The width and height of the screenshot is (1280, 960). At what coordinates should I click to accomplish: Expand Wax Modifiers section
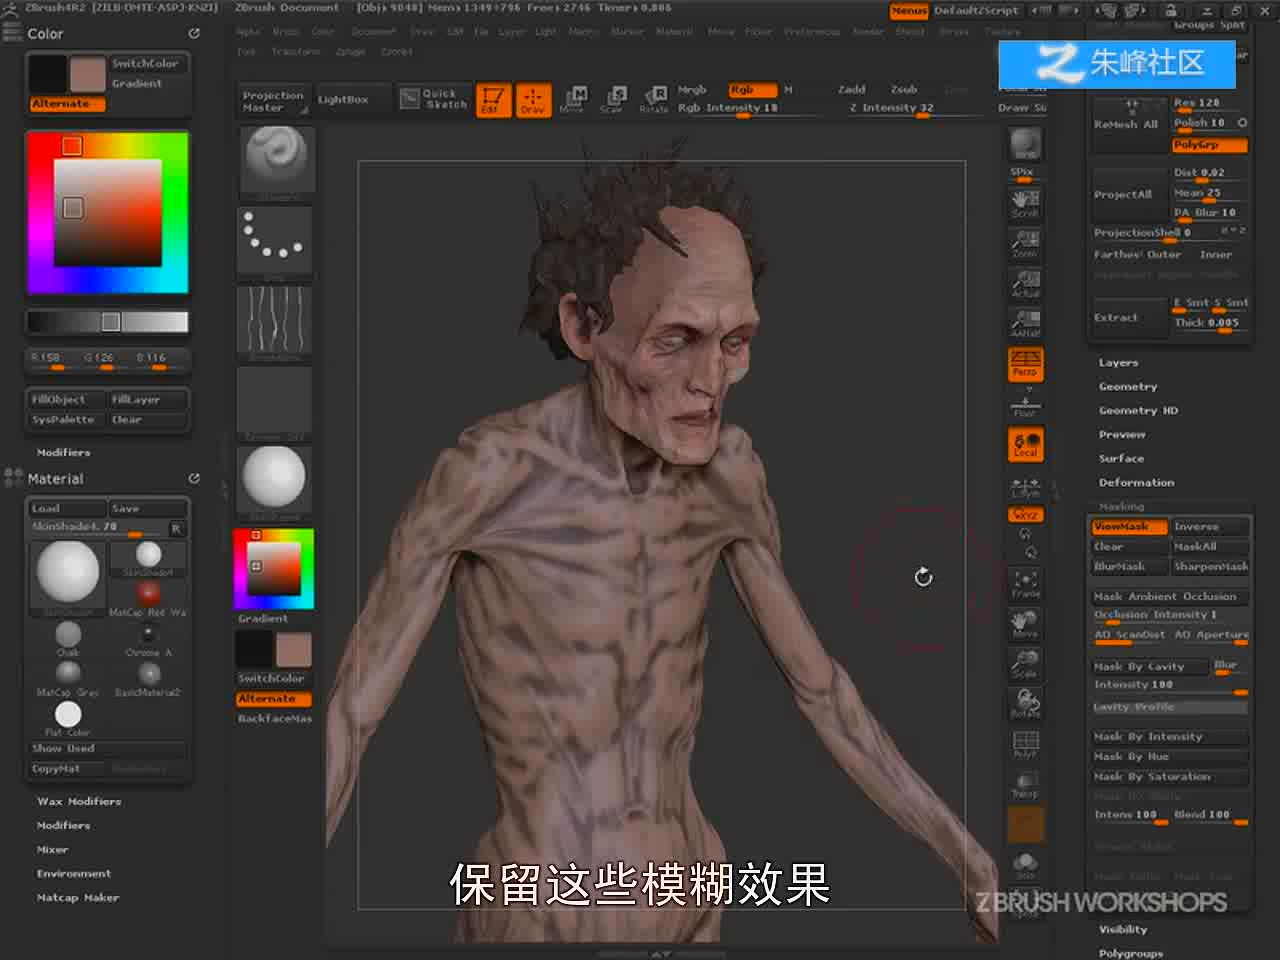point(79,802)
